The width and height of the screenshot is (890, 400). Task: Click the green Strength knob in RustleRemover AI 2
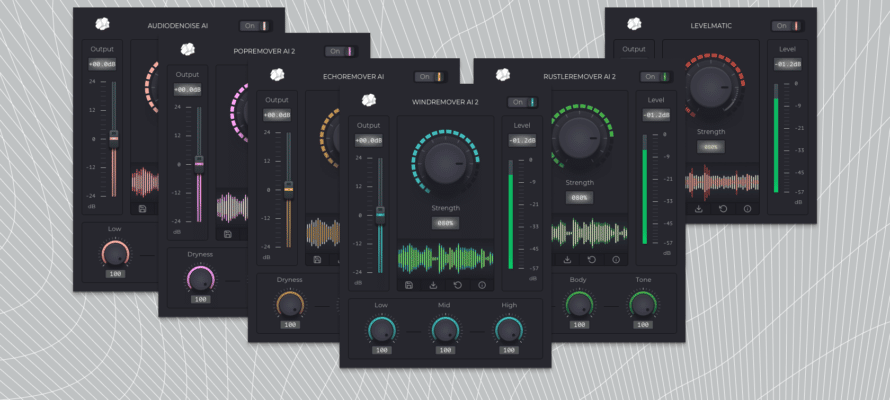(580, 138)
